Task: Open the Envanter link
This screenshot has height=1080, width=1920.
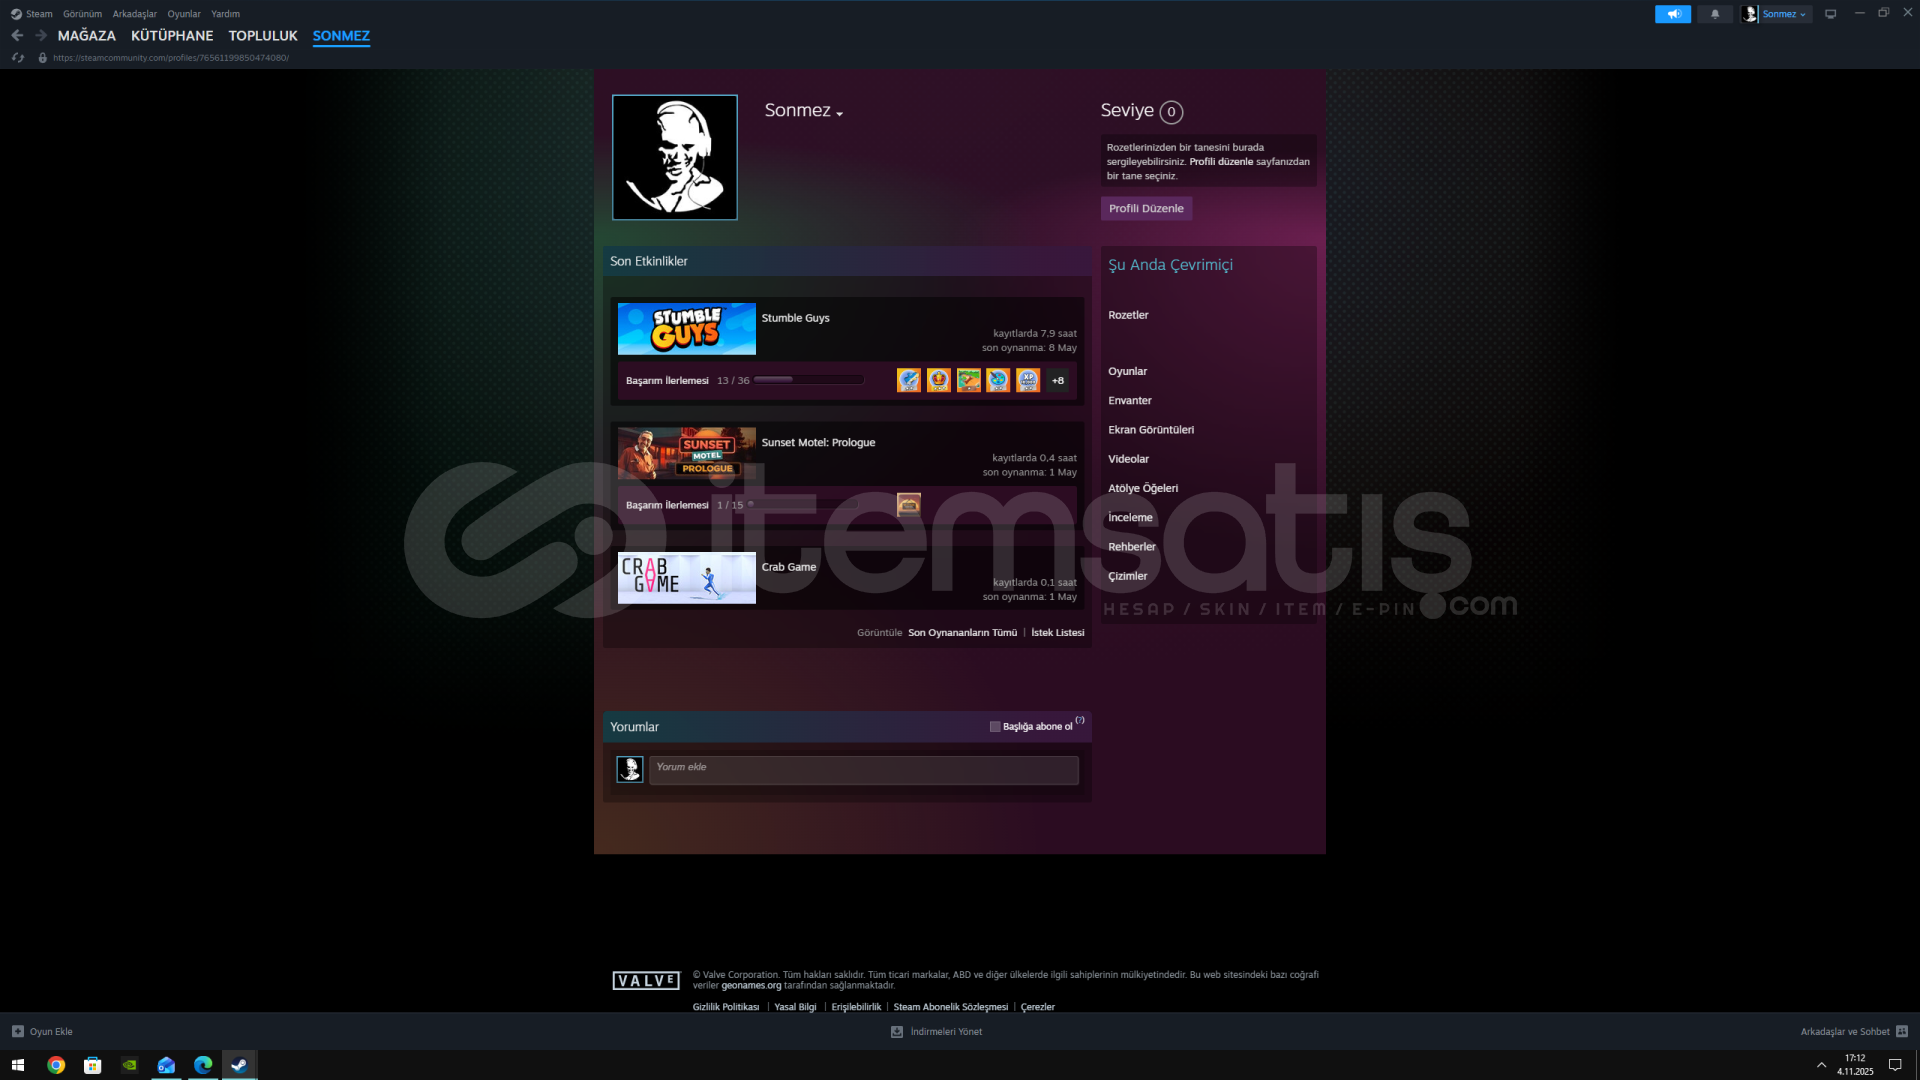Action: [x=1129, y=400]
